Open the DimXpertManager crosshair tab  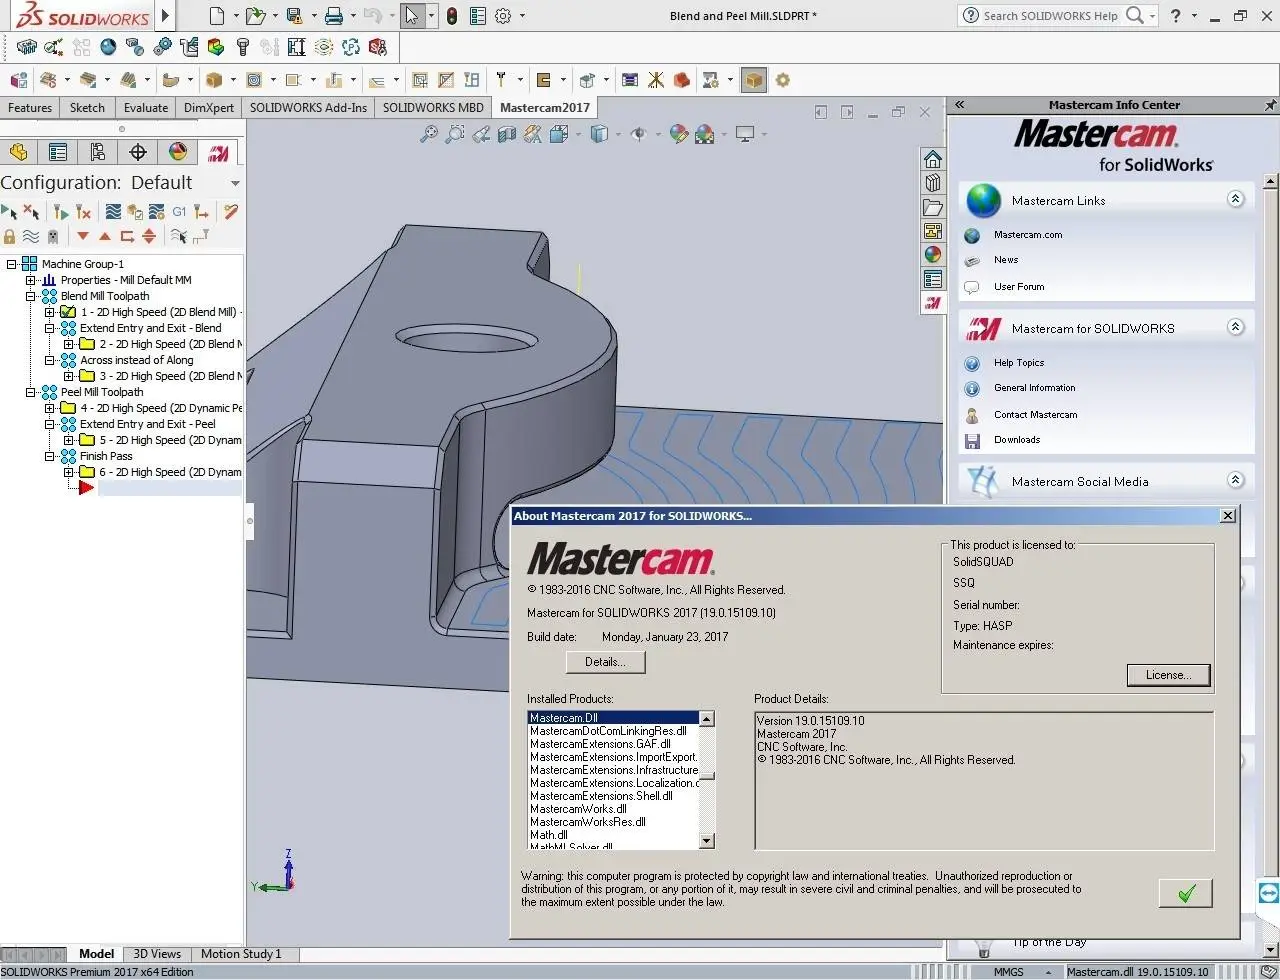(x=138, y=152)
